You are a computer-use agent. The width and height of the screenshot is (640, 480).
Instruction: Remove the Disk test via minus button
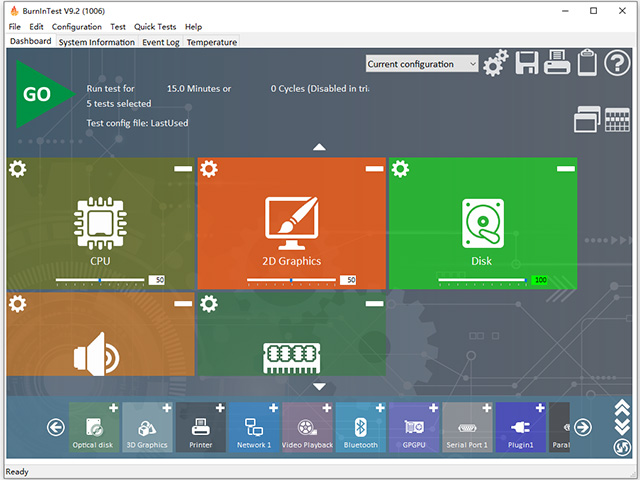[x=565, y=169]
